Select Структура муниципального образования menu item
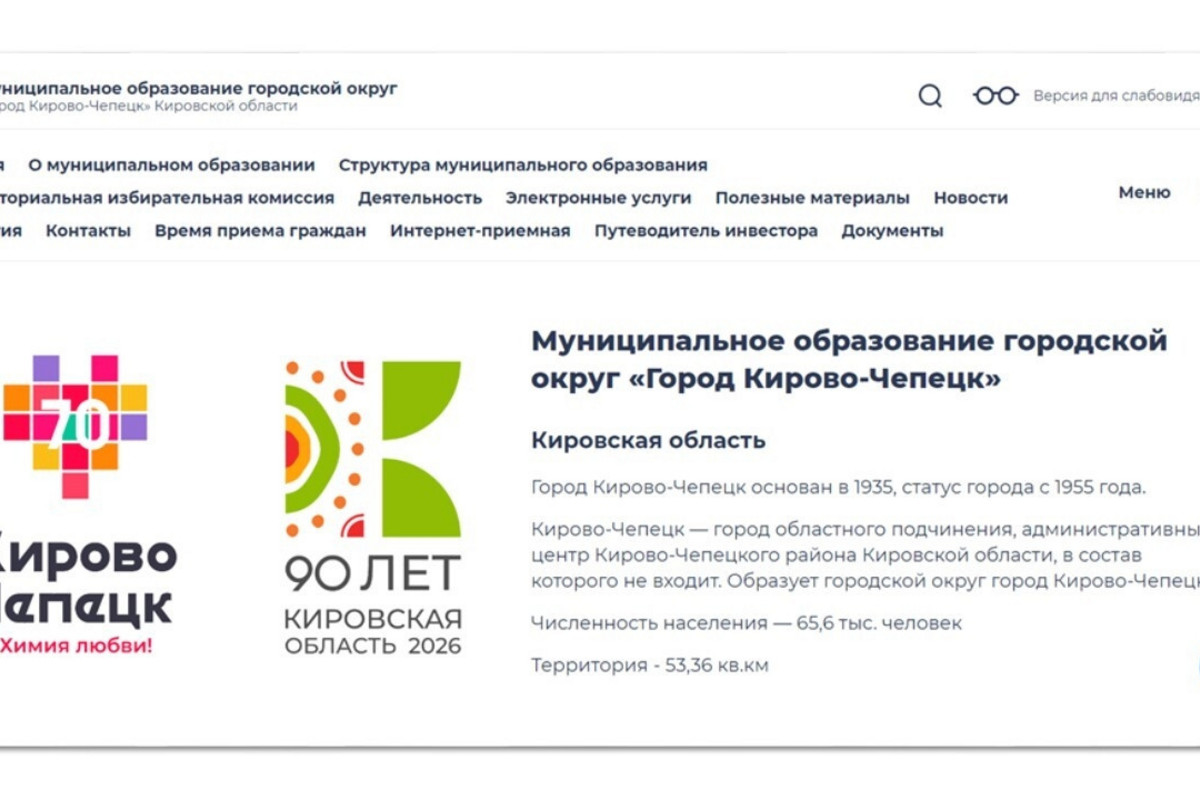The height and width of the screenshot is (800, 1200). pos(522,165)
